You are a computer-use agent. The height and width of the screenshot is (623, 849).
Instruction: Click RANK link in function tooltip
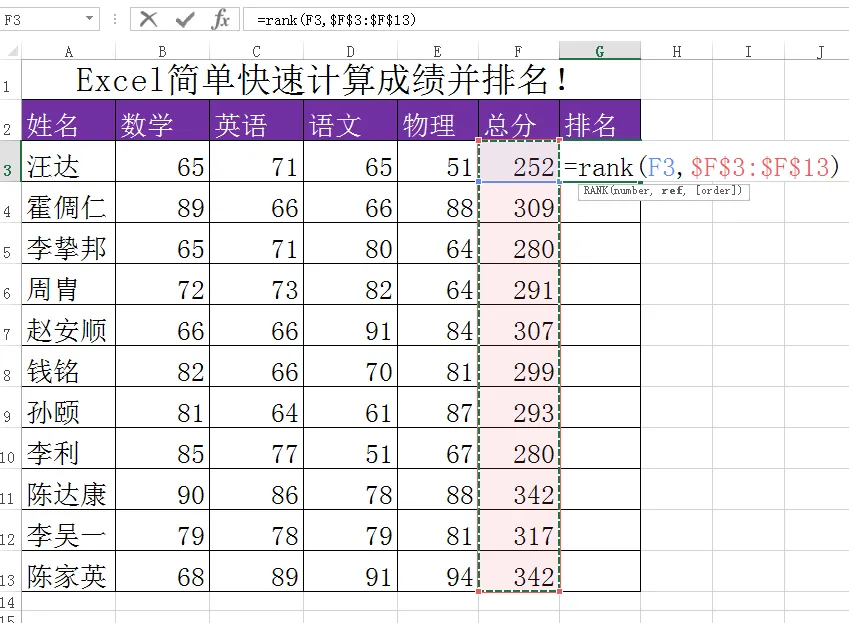596,191
